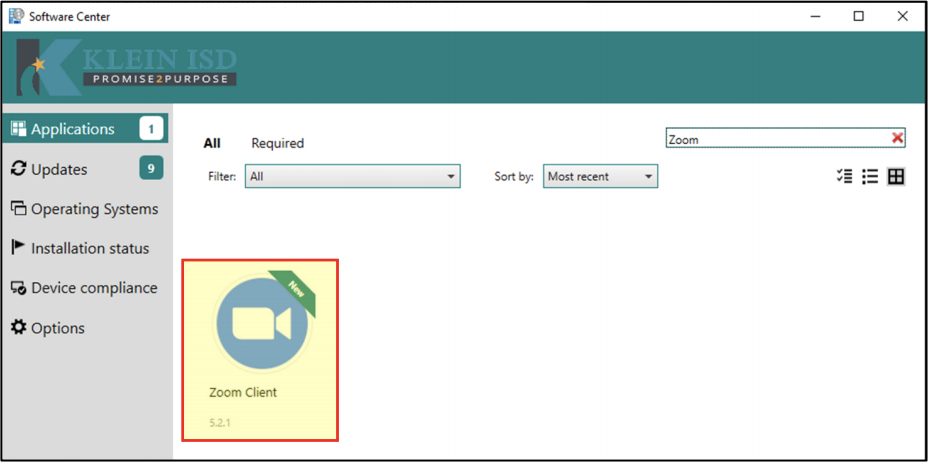Click the Installation status flag icon
Viewport: 928px width, 464px height.
coord(18,248)
